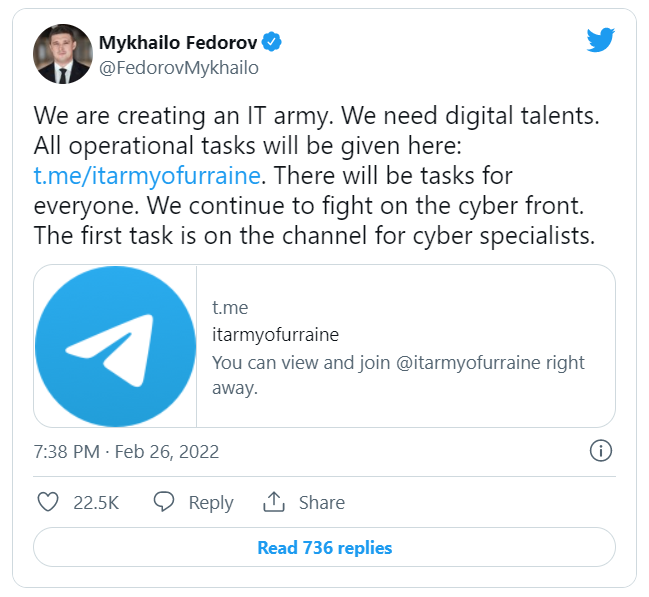Open the t.me/itarmyofurraine link in tweet
Image resolution: width=649 pixels, height=597 pixels.
point(148,176)
